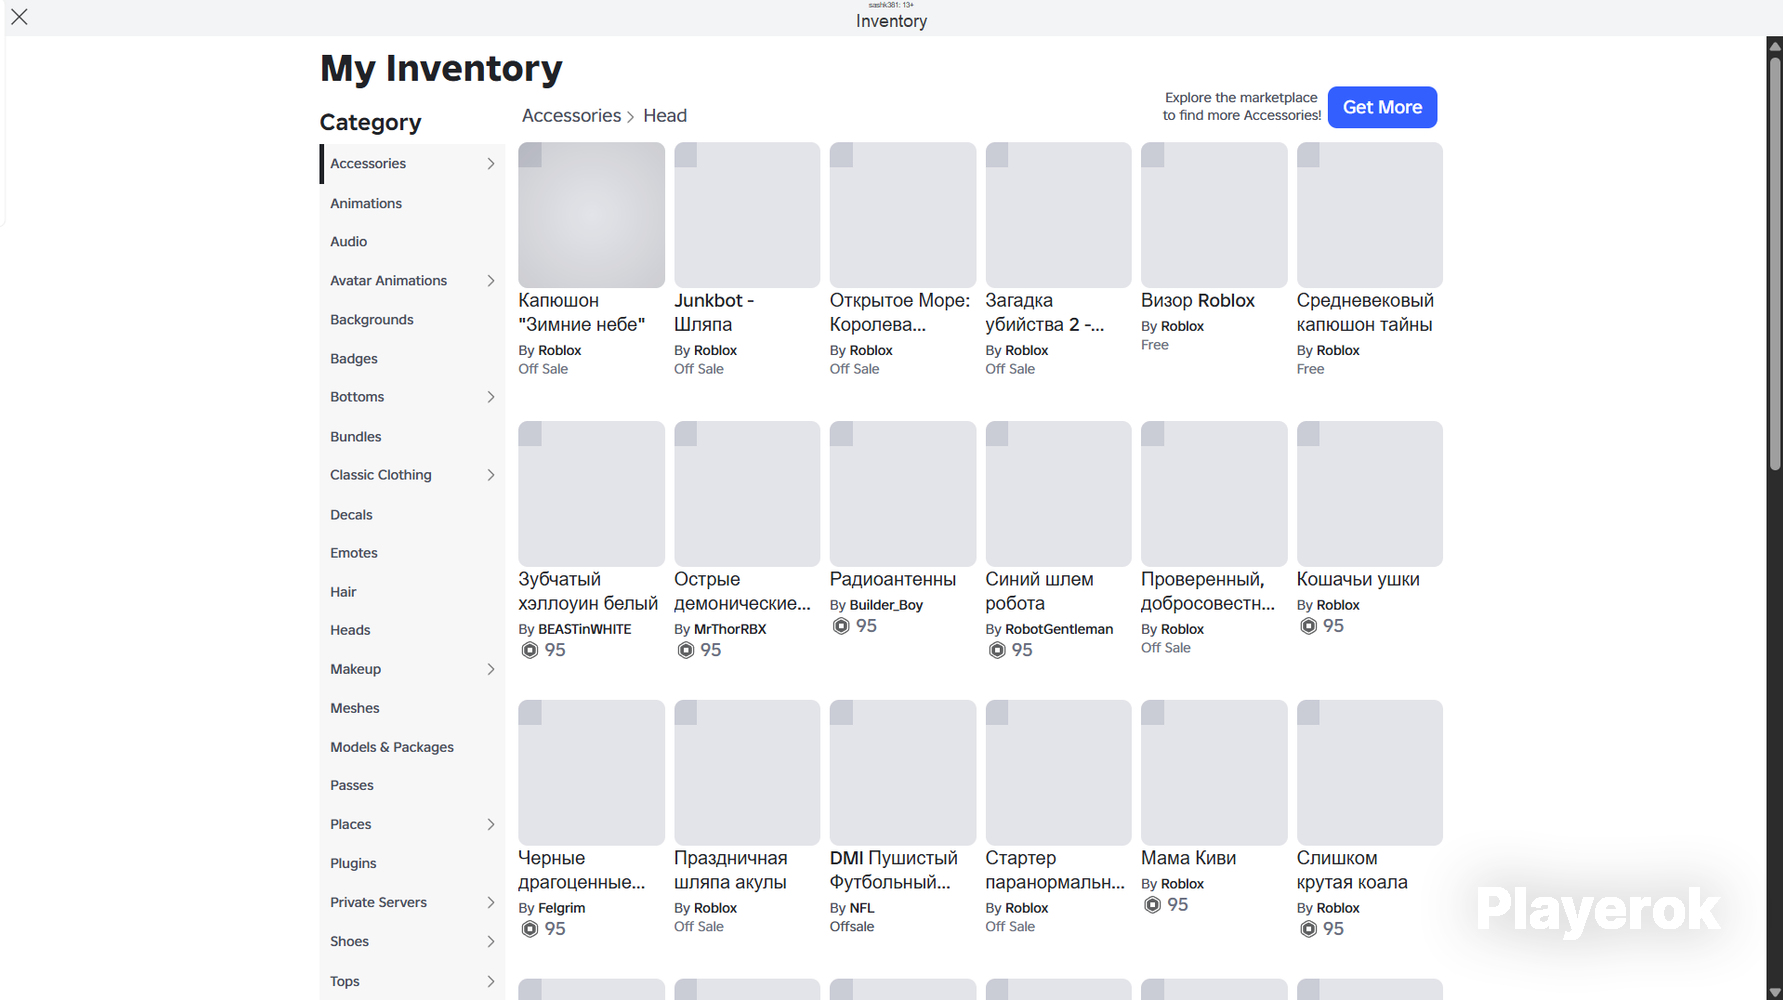Click the Визор Roblox item title
The image size is (1783, 1000).
(x=1198, y=300)
